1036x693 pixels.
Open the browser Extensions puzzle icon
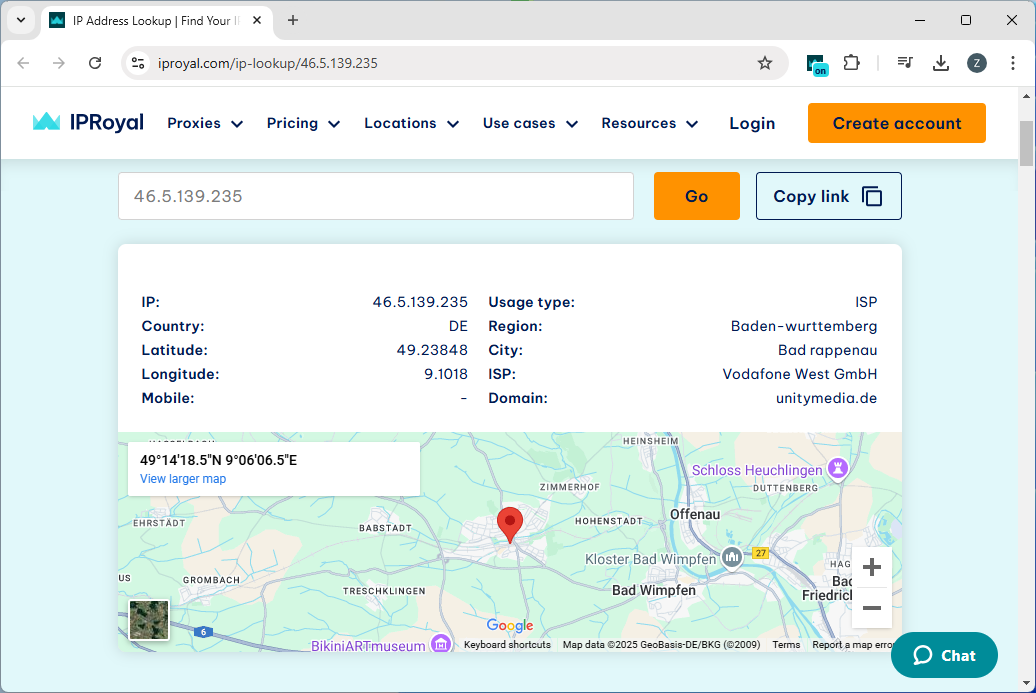[852, 63]
